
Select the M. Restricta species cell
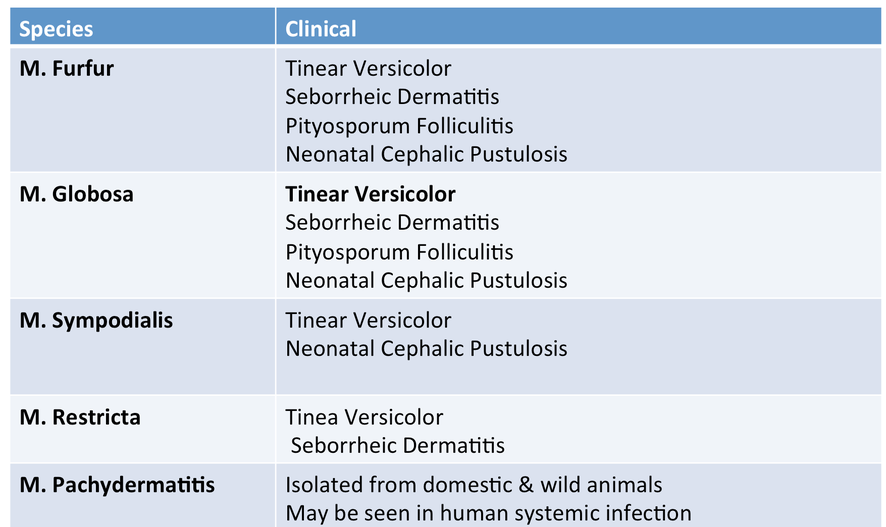tap(142, 429)
